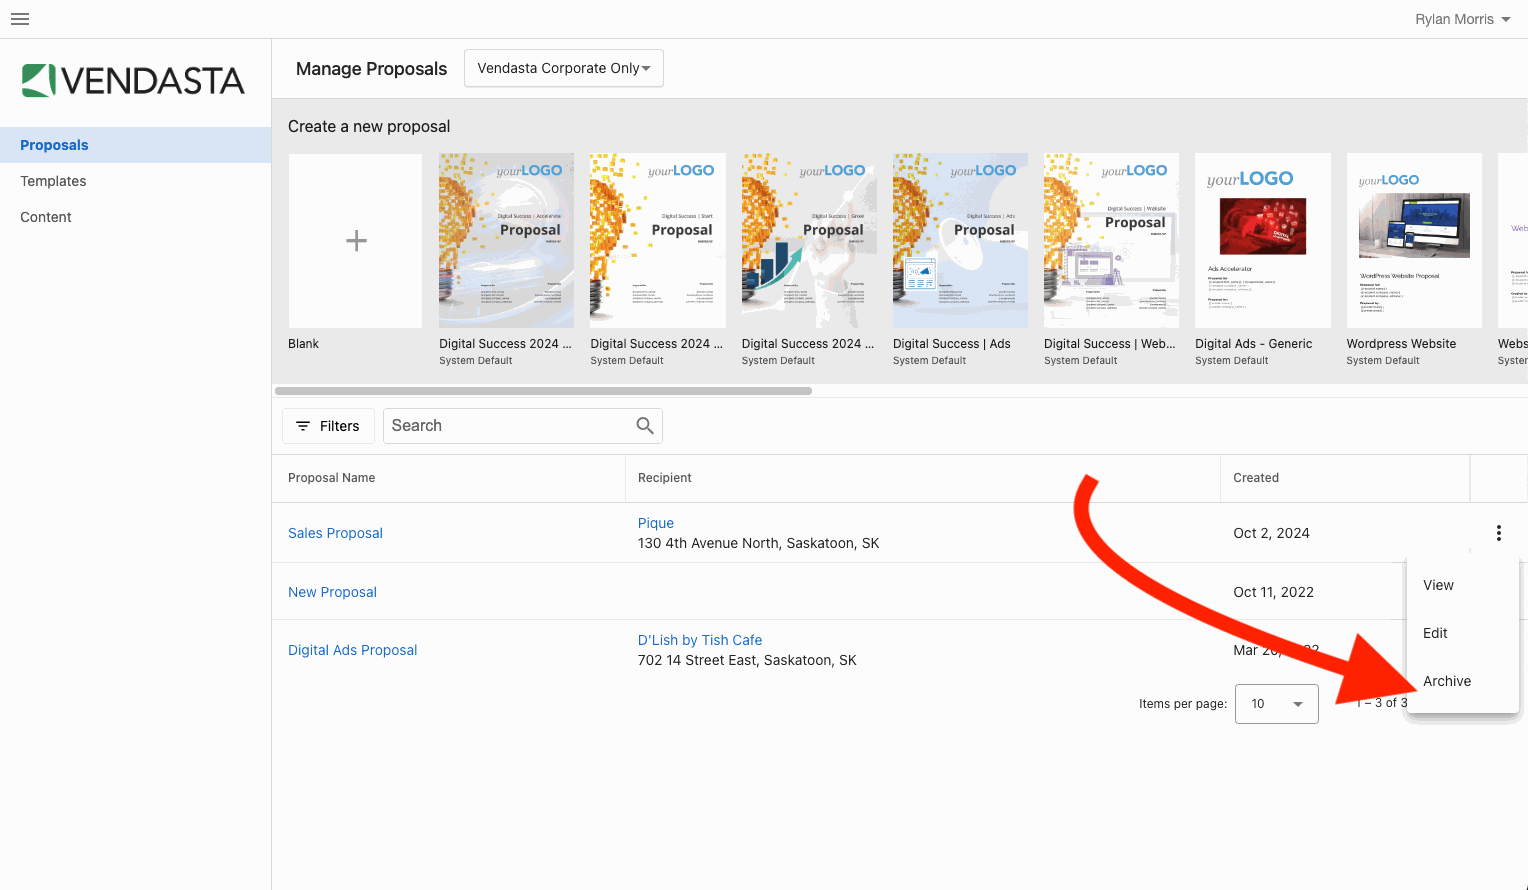Select Digital Success | Web template thumbnail

(x=1111, y=241)
